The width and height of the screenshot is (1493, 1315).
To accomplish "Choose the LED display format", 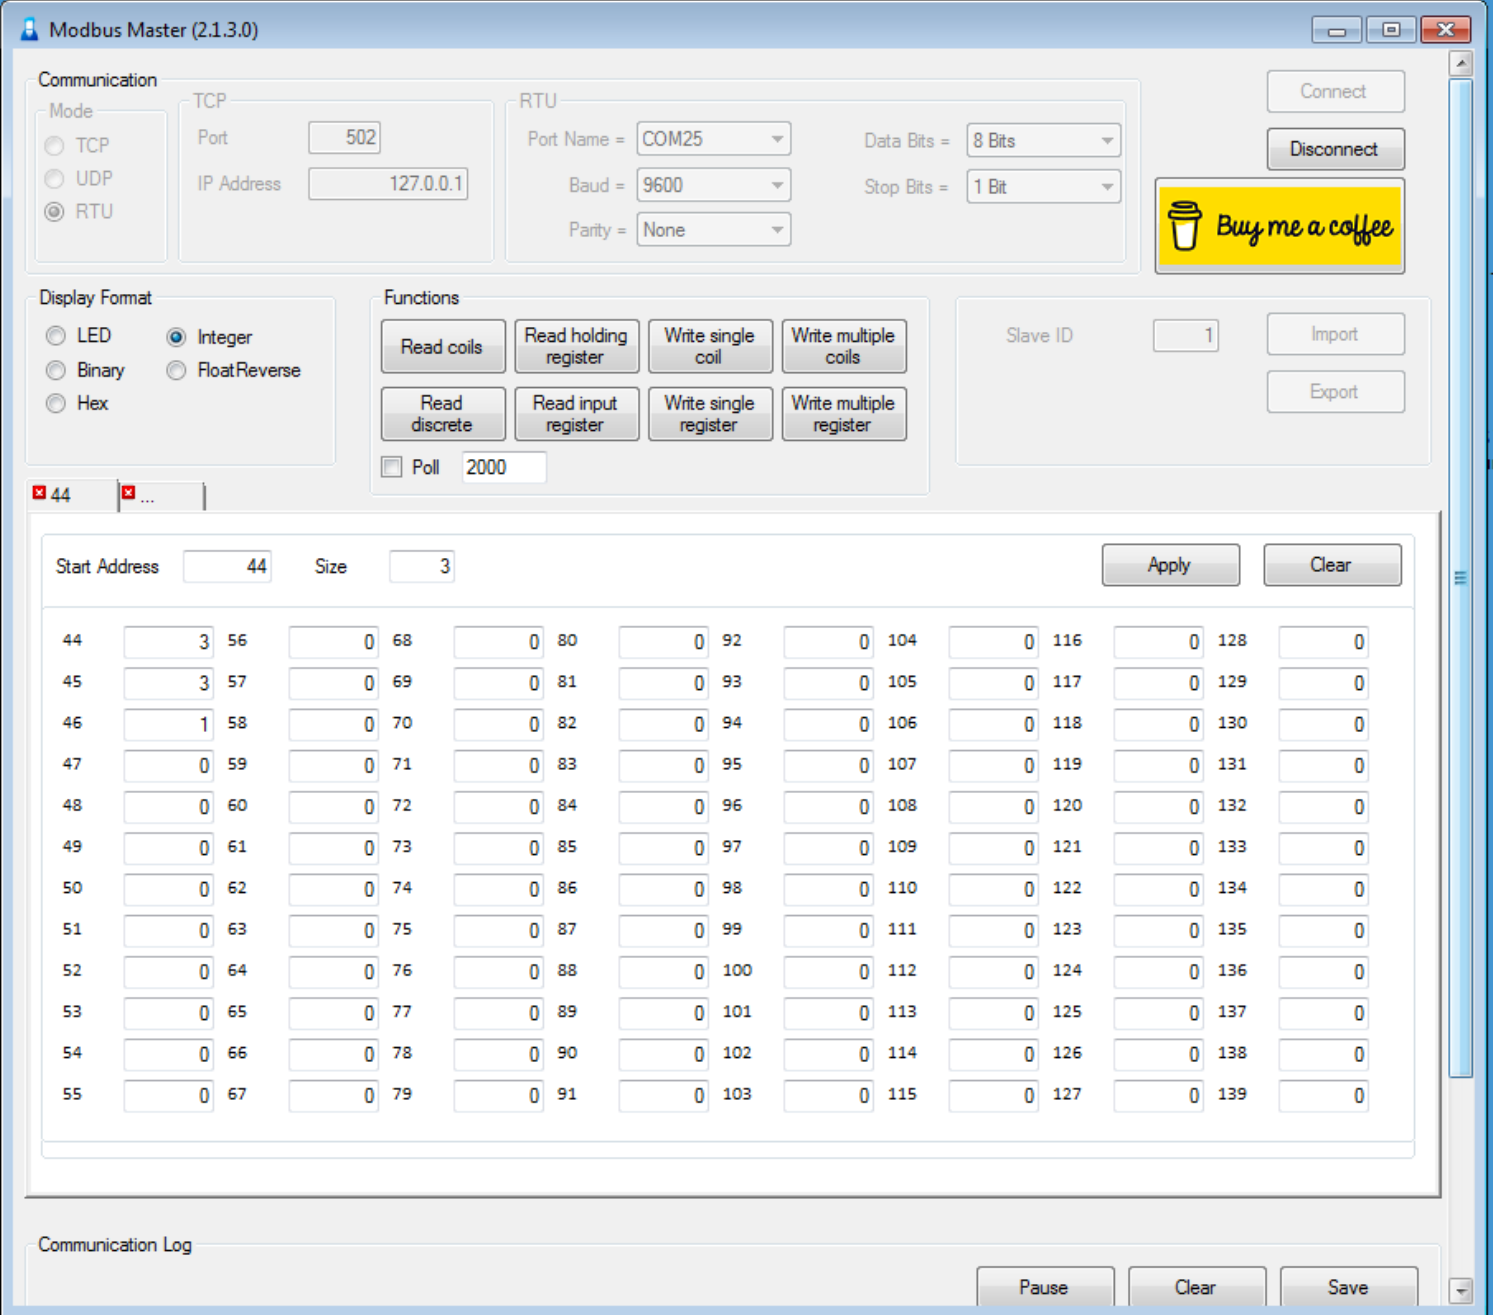I will click(x=56, y=336).
